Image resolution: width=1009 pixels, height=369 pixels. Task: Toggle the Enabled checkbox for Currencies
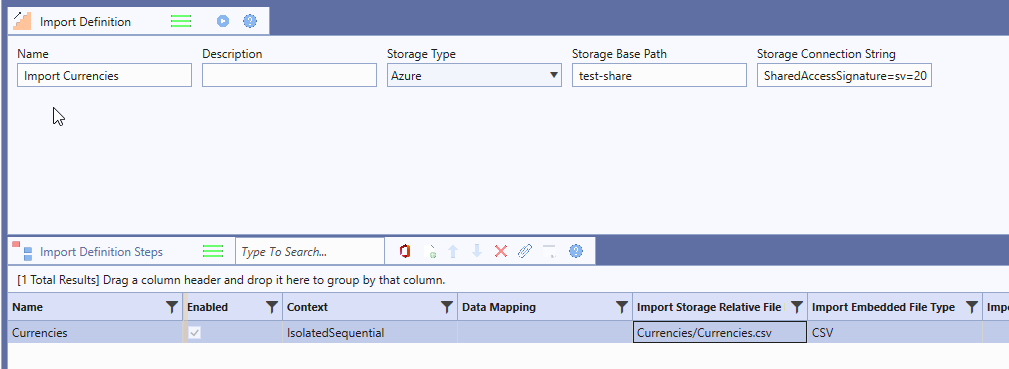194,333
